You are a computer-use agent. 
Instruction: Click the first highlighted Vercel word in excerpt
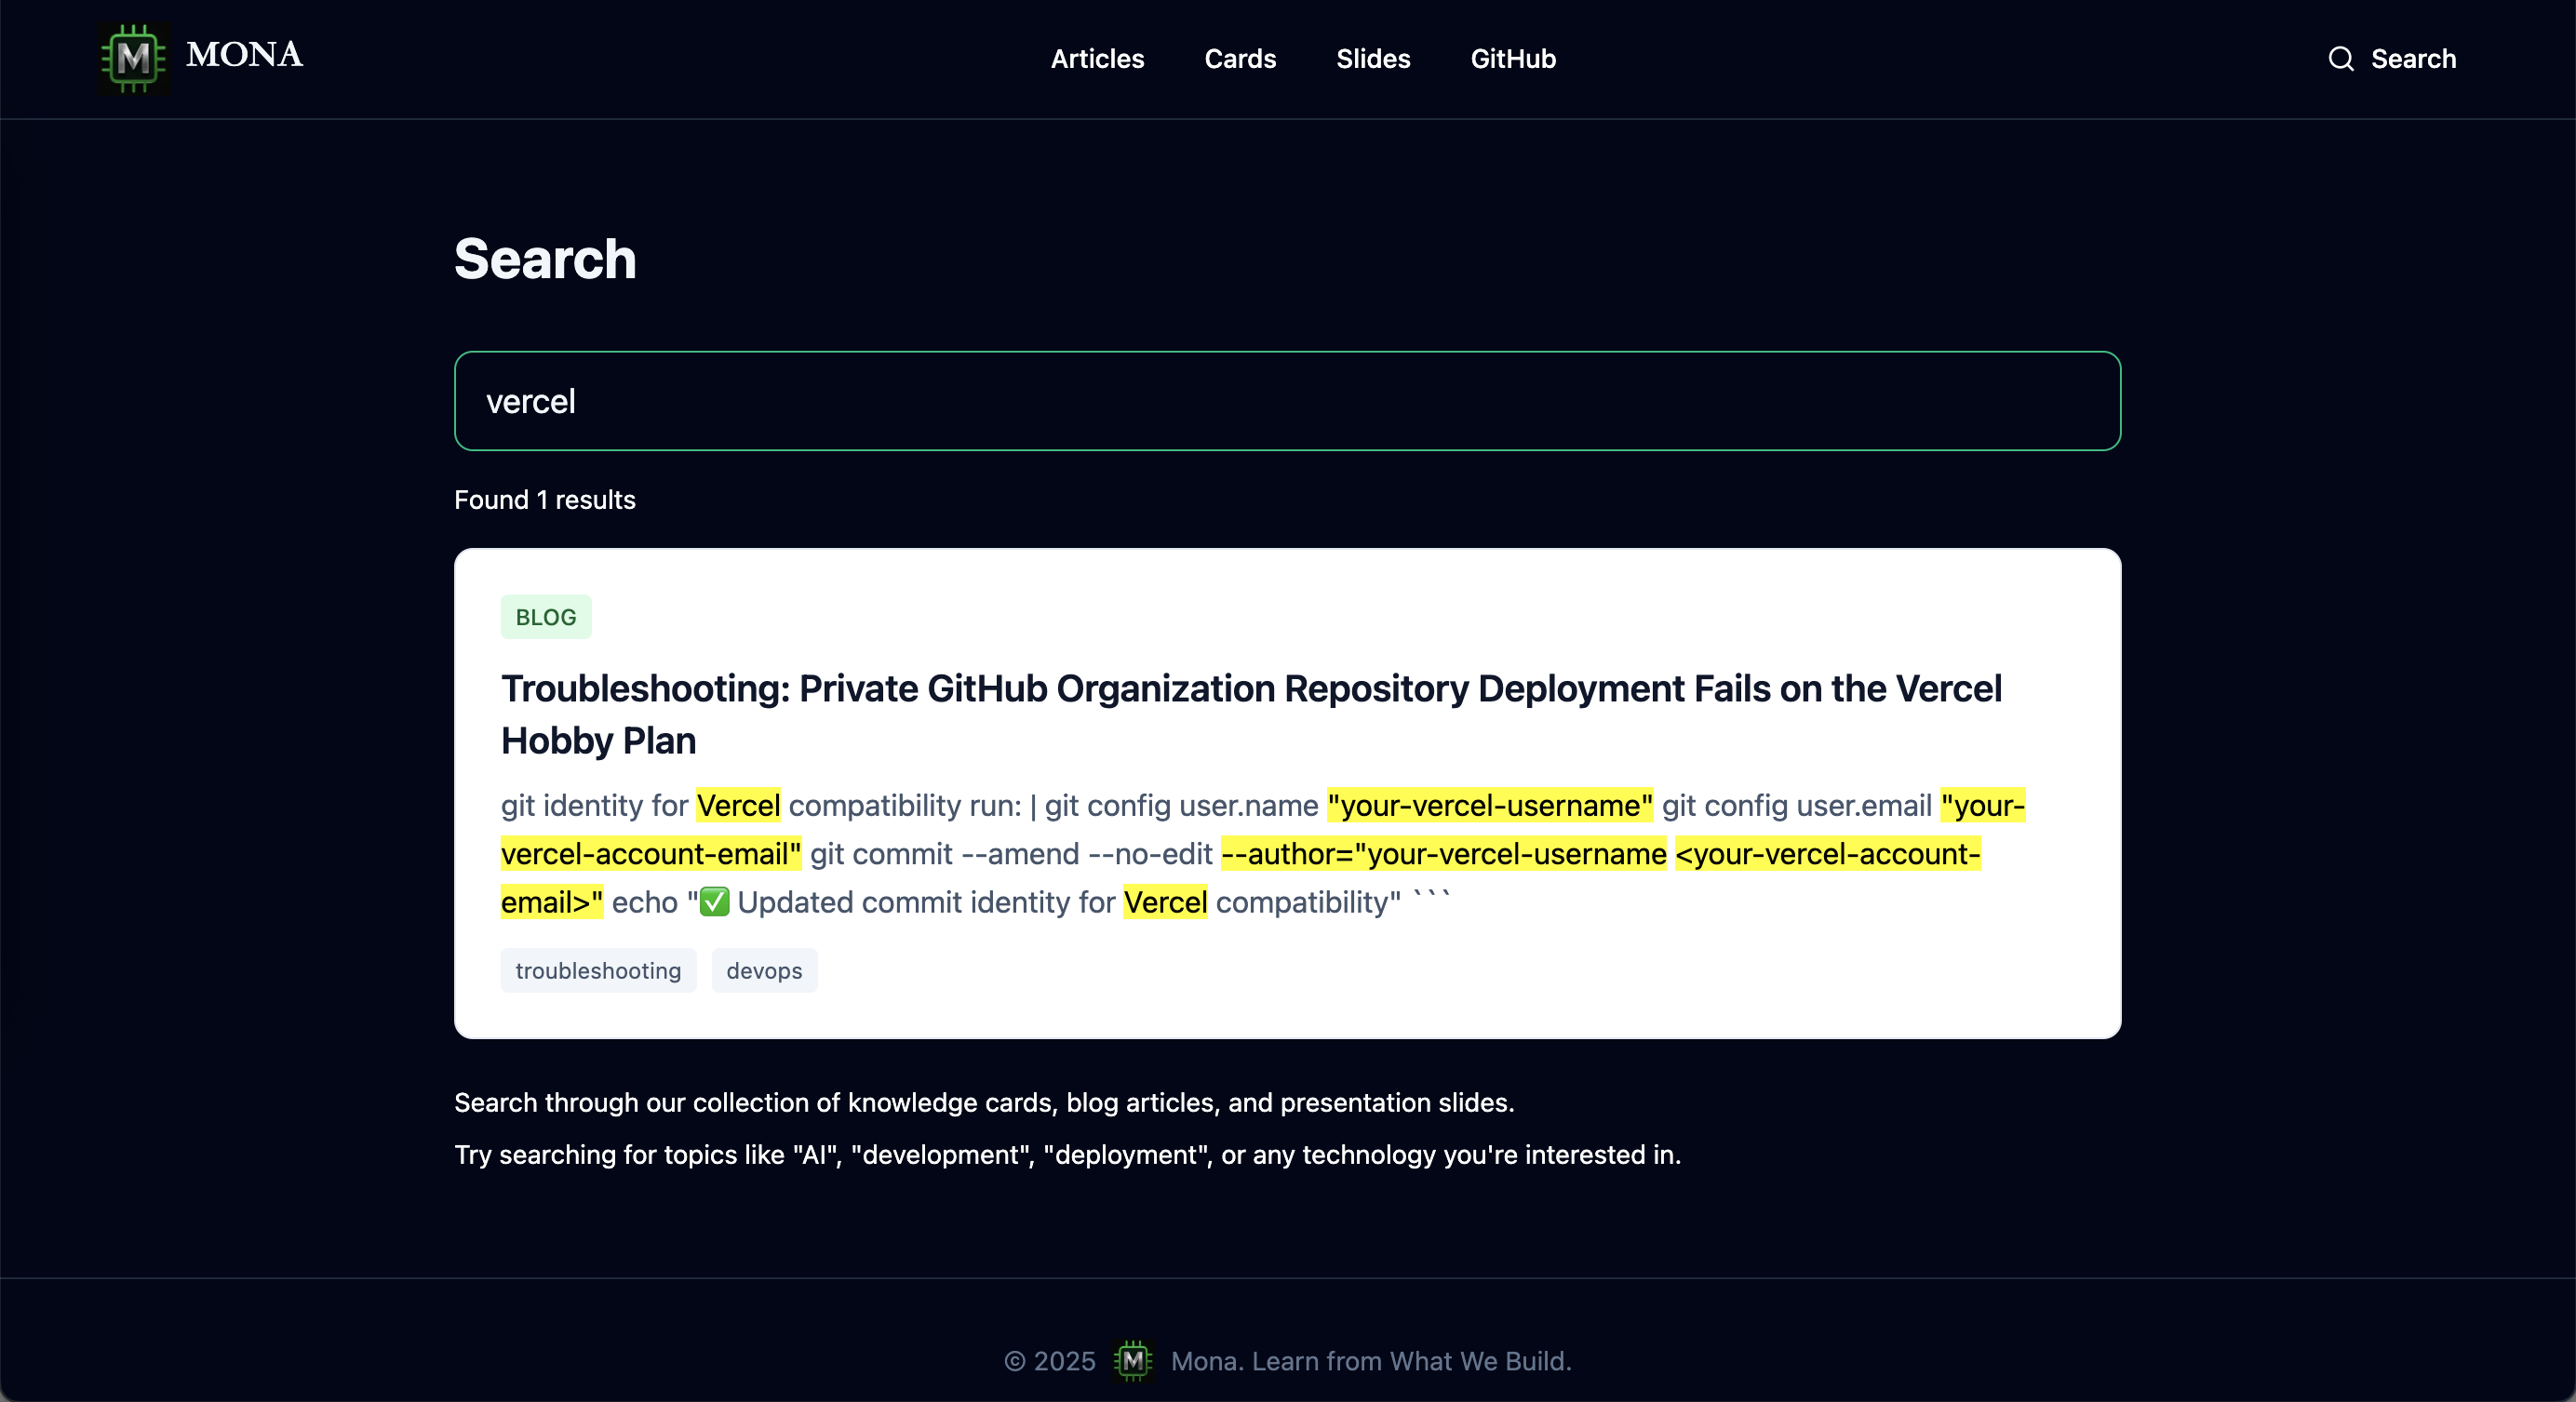[x=738, y=805]
